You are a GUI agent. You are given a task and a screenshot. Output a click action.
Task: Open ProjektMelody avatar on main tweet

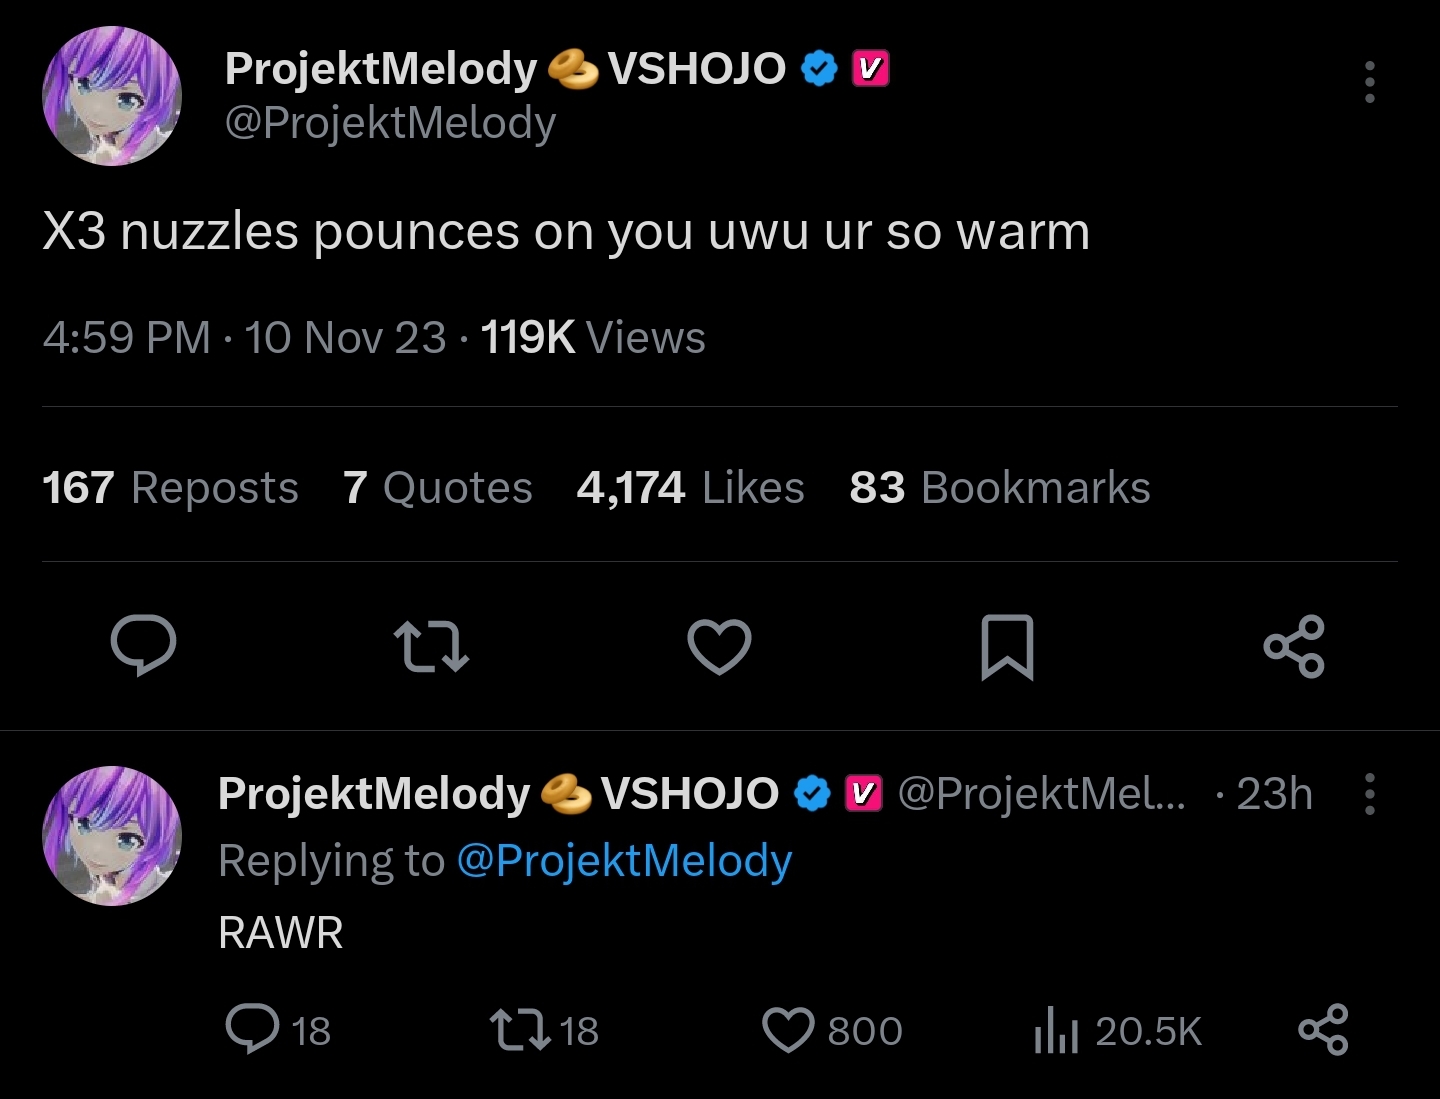pyautogui.click(x=112, y=96)
